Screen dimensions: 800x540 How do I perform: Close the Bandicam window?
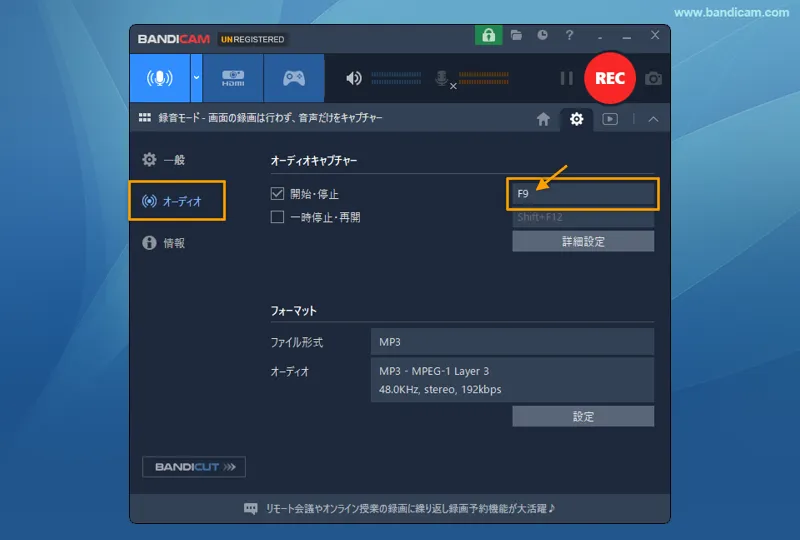pyautogui.click(x=655, y=35)
